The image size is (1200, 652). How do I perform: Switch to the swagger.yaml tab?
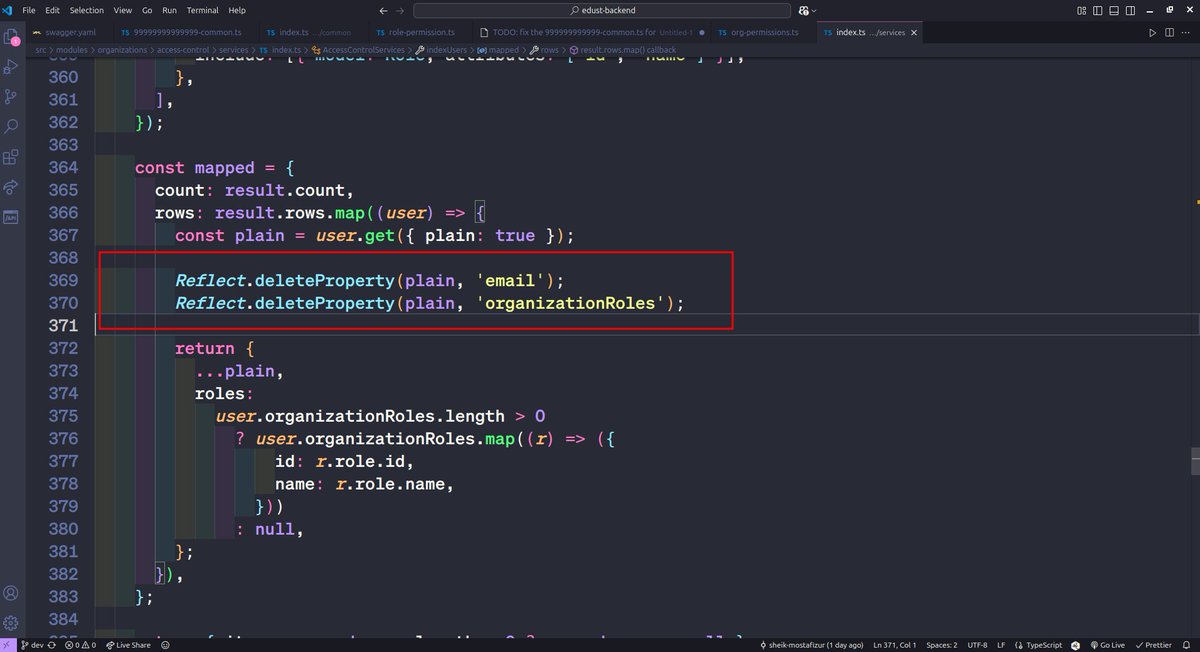point(70,32)
